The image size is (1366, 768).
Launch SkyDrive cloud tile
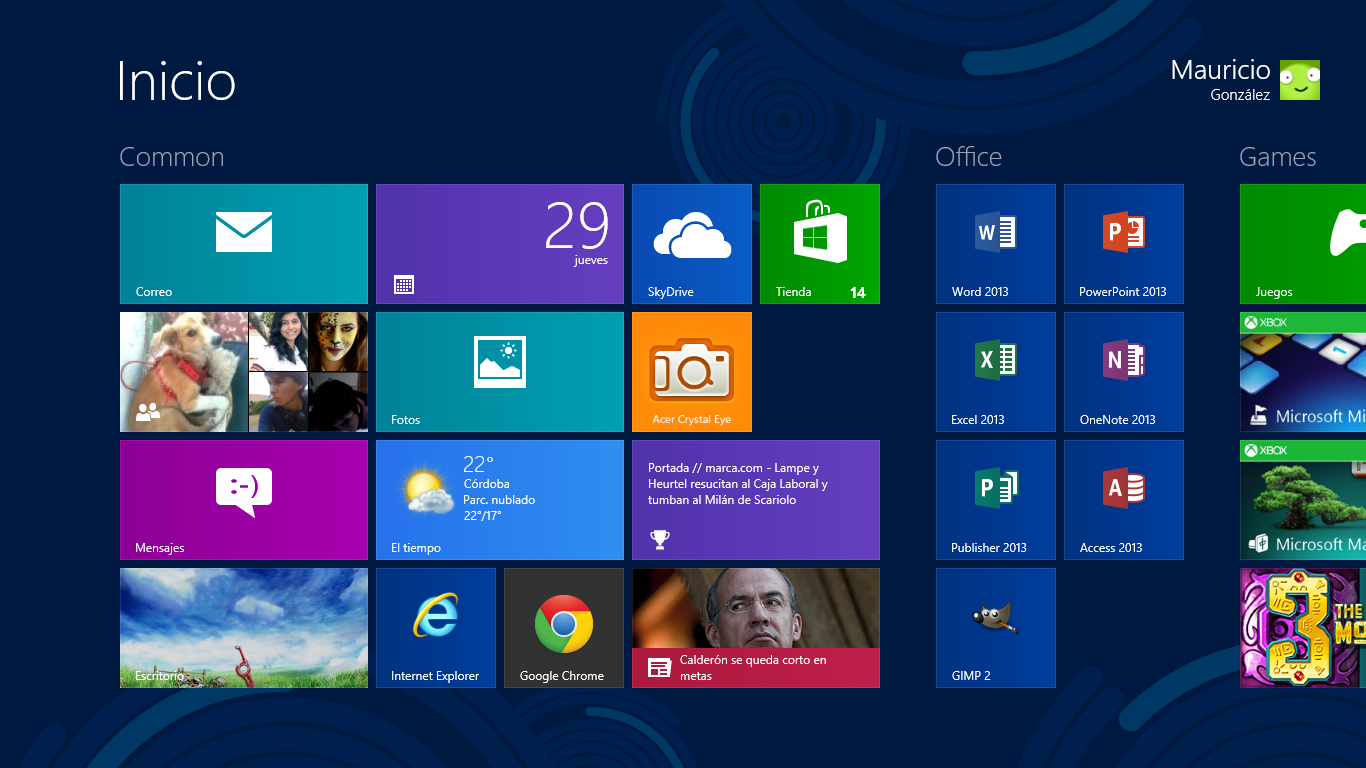tap(691, 243)
